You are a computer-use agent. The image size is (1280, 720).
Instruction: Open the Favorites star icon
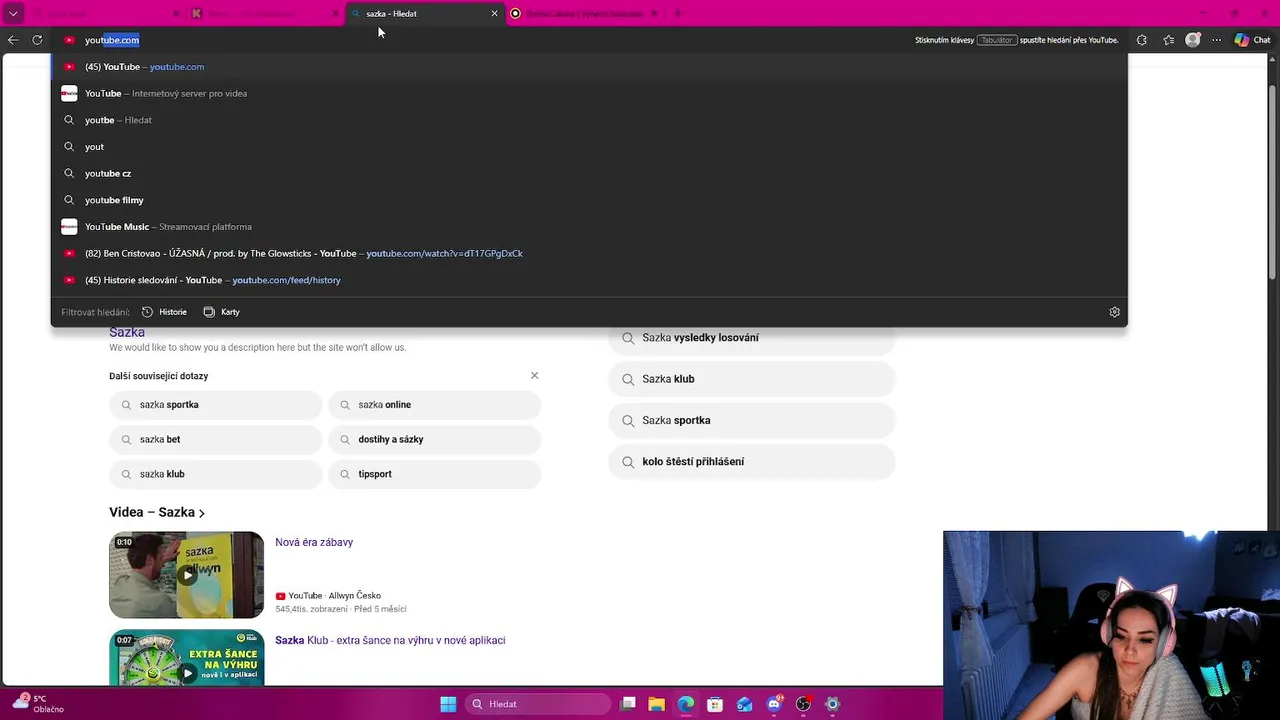(x=1168, y=40)
